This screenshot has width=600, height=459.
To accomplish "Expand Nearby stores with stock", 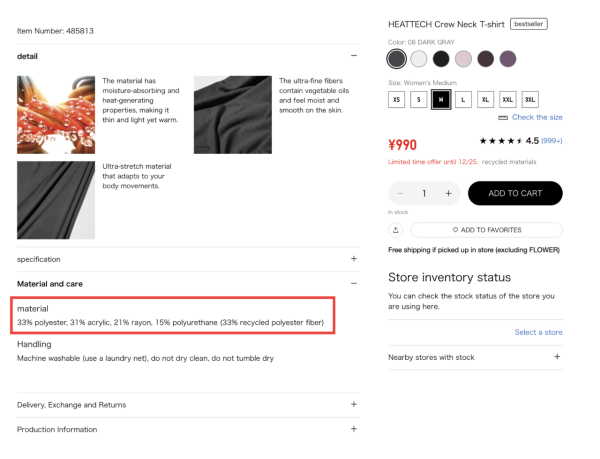I will (x=556, y=357).
